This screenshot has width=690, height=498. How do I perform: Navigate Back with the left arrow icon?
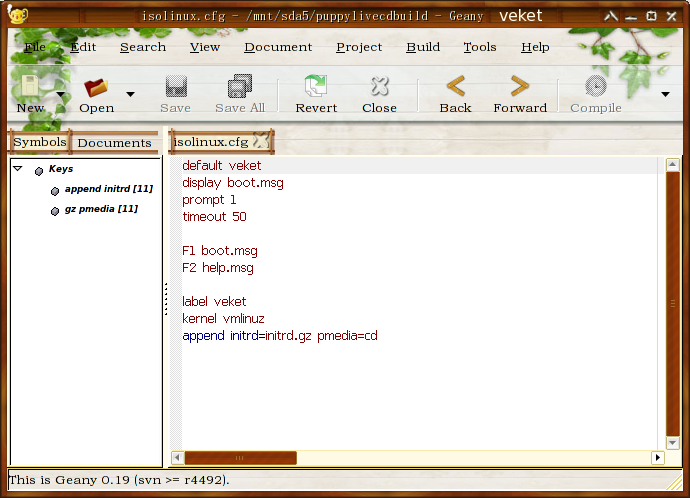pos(455,86)
